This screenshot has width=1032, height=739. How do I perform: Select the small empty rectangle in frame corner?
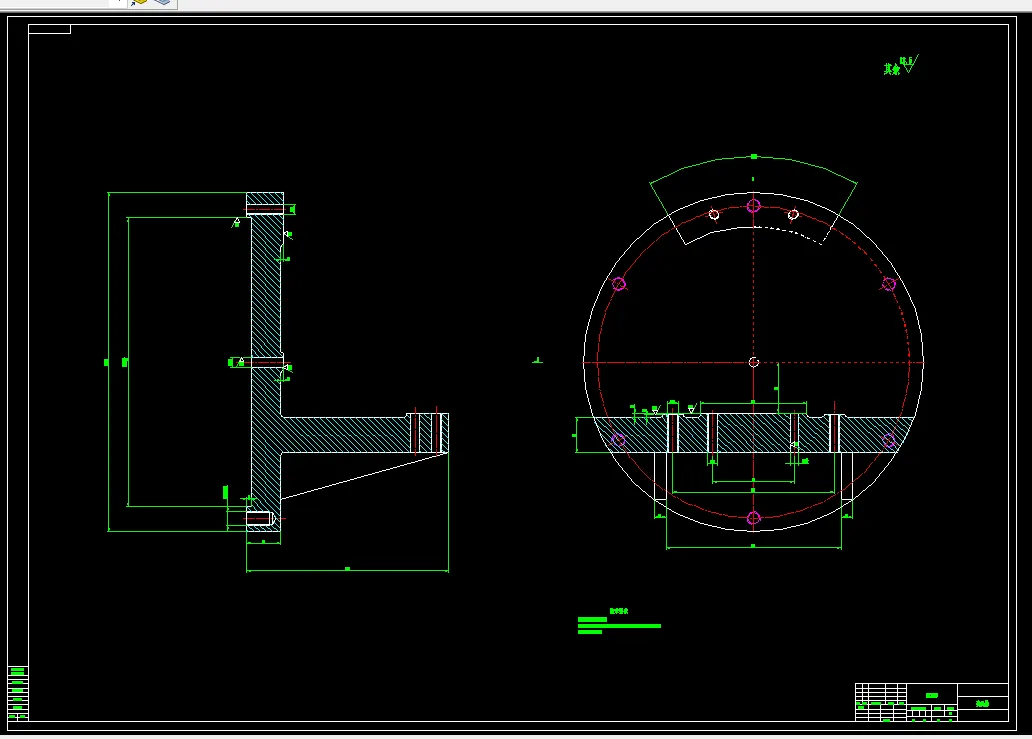click(49, 29)
